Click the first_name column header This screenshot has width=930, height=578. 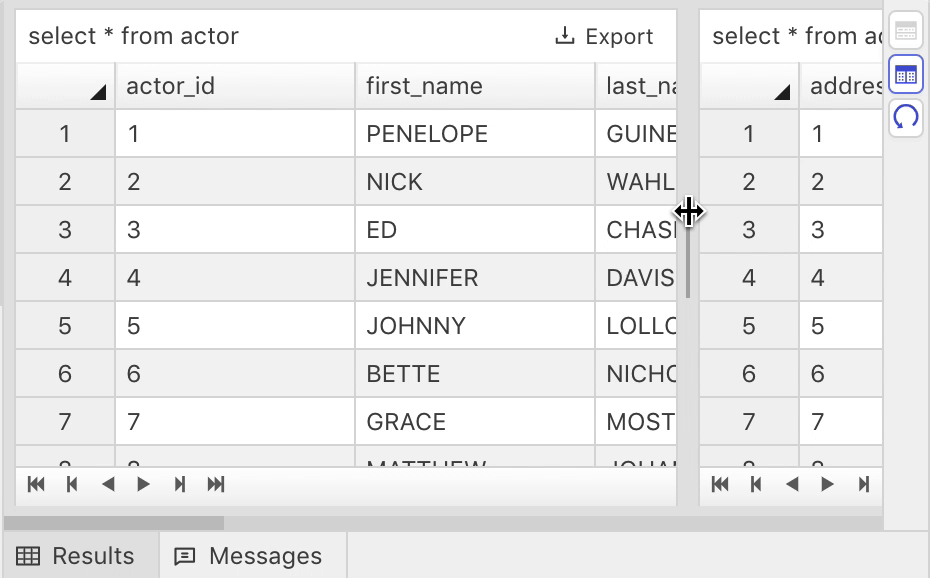coord(474,86)
